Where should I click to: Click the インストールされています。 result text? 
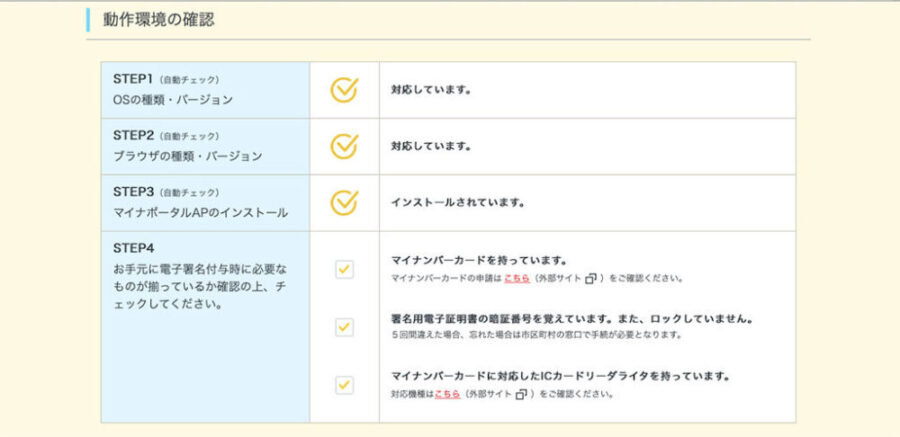point(457,203)
